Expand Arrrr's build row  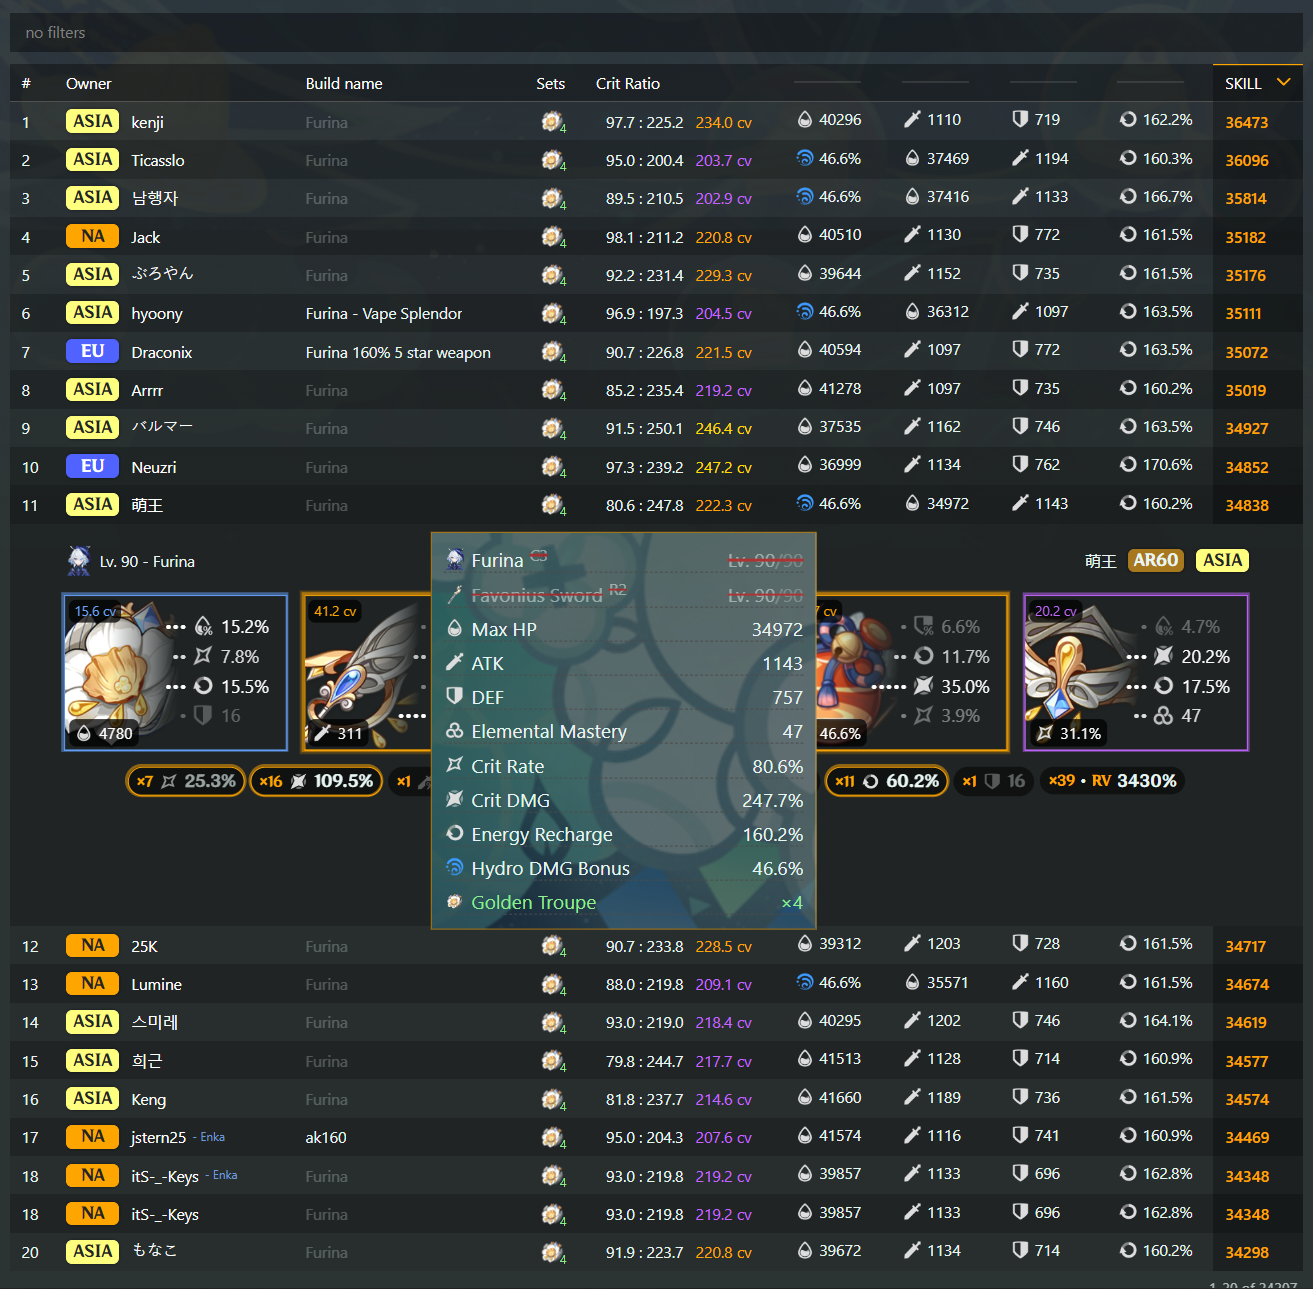pos(656,390)
